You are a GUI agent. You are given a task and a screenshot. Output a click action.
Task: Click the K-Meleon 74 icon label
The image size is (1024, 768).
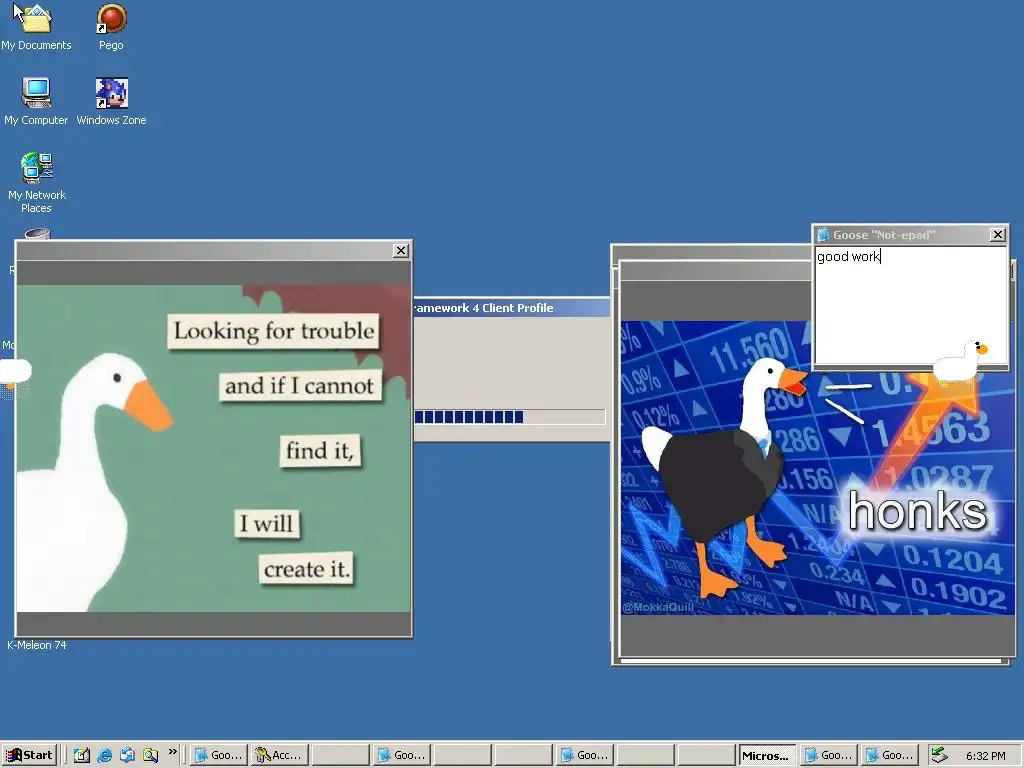(x=37, y=645)
